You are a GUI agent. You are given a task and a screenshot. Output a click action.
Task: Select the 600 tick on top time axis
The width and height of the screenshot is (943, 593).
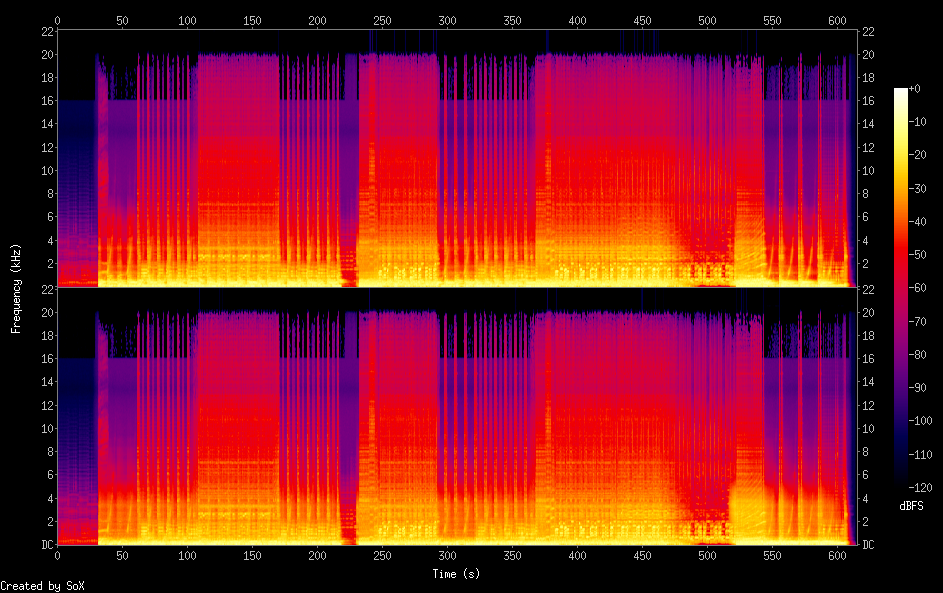(837, 20)
